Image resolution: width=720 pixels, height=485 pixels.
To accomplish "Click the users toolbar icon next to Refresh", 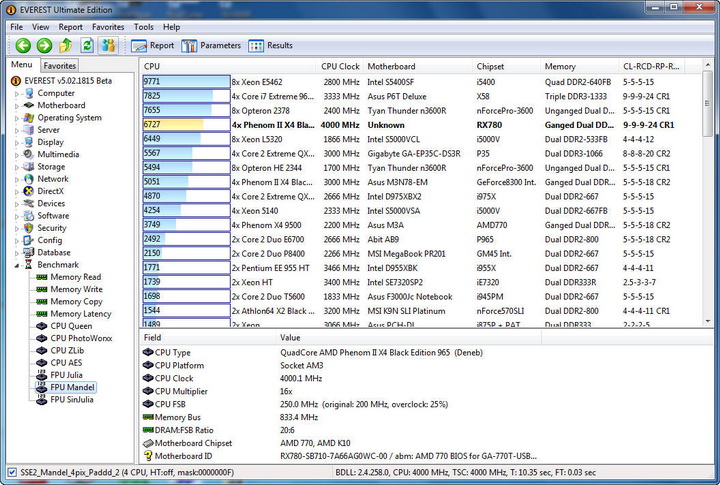I will tap(108, 45).
